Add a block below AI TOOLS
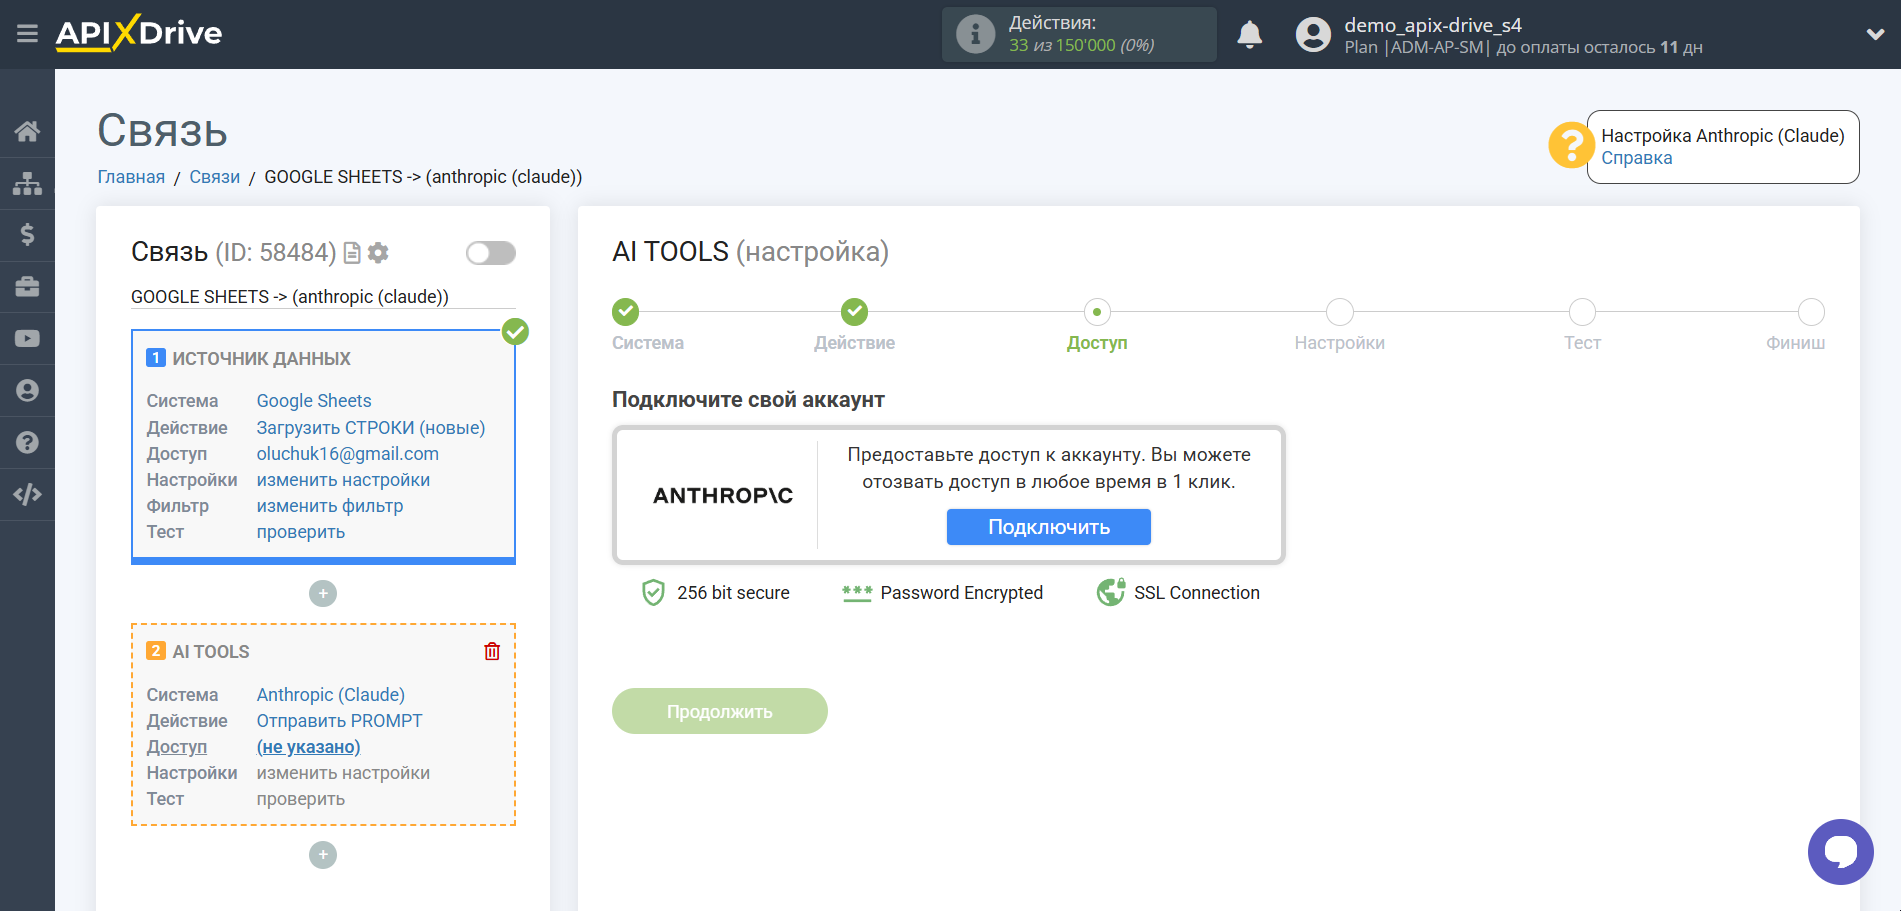Image resolution: width=1901 pixels, height=911 pixels. [x=322, y=855]
